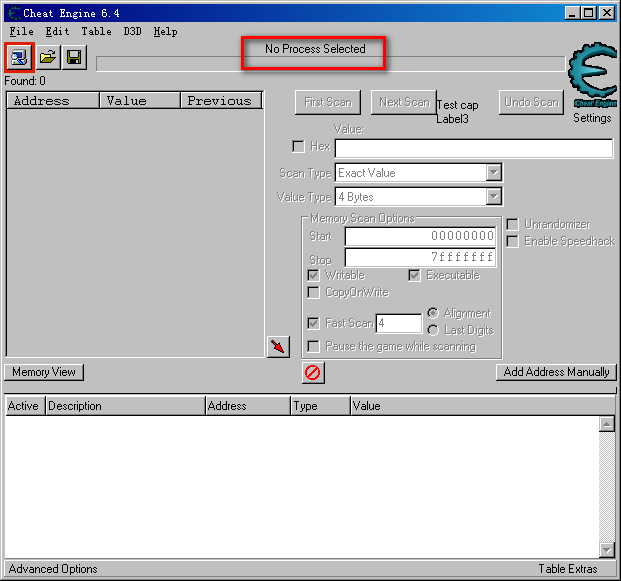Open the Table menu
This screenshot has height=581, width=621.
96,31
